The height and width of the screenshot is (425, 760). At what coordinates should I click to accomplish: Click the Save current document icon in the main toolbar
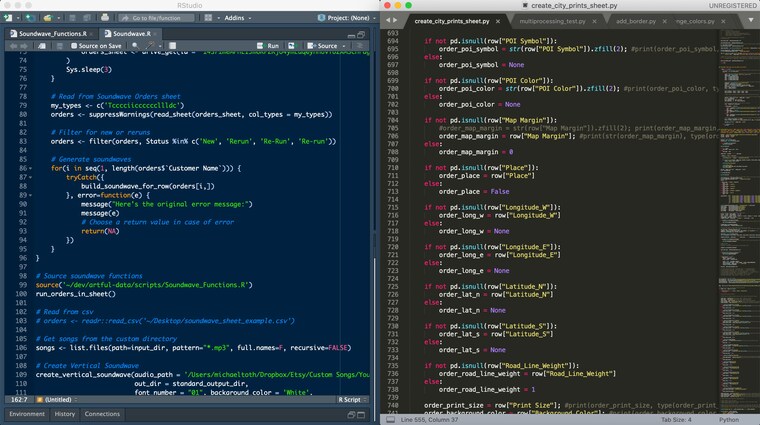72,17
